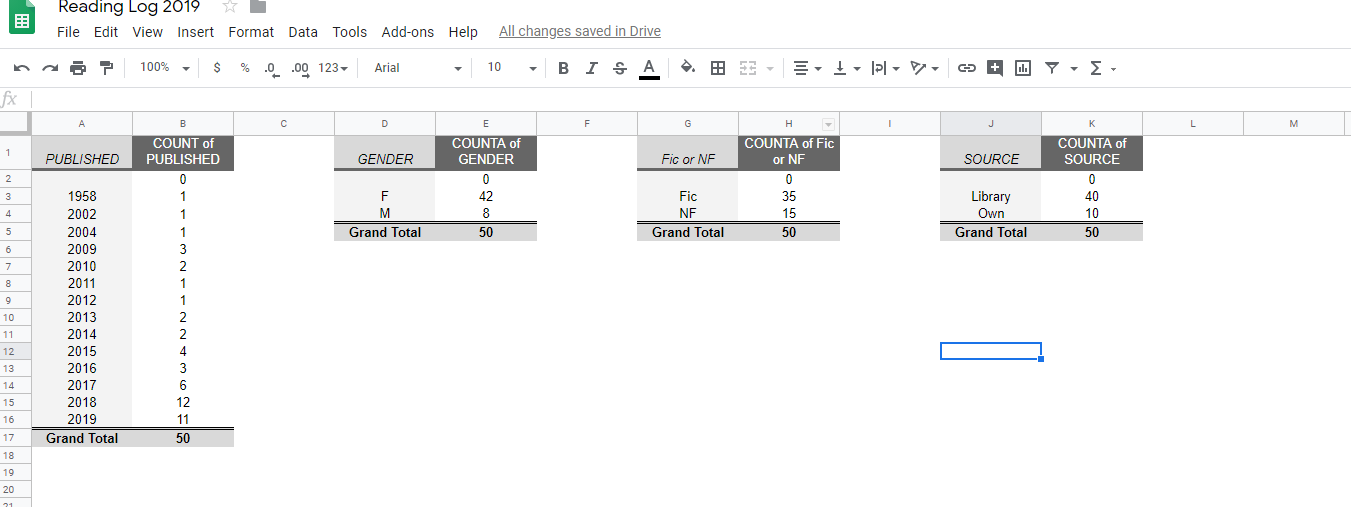Toggle italic formatting
This screenshot has width=1351, height=507.
click(x=591, y=68)
